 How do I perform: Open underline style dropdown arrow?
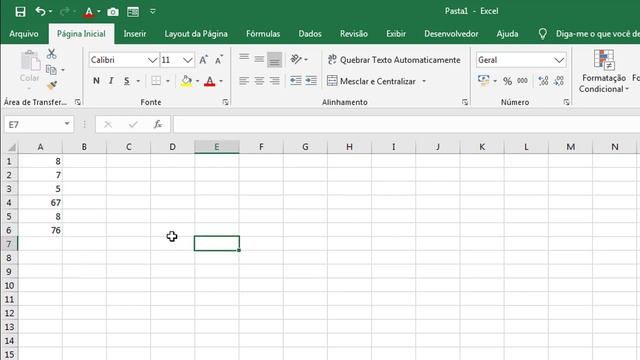pos(138,81)
